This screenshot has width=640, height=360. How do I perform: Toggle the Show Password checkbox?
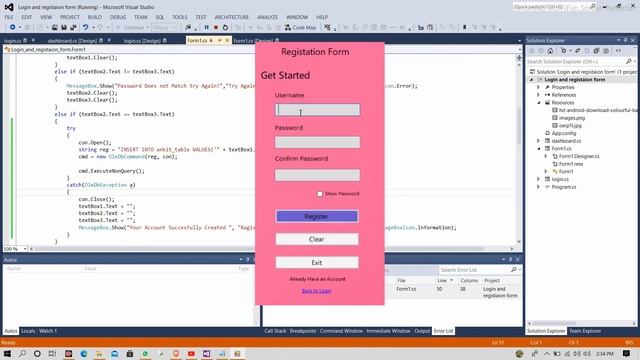coord(320,194)
